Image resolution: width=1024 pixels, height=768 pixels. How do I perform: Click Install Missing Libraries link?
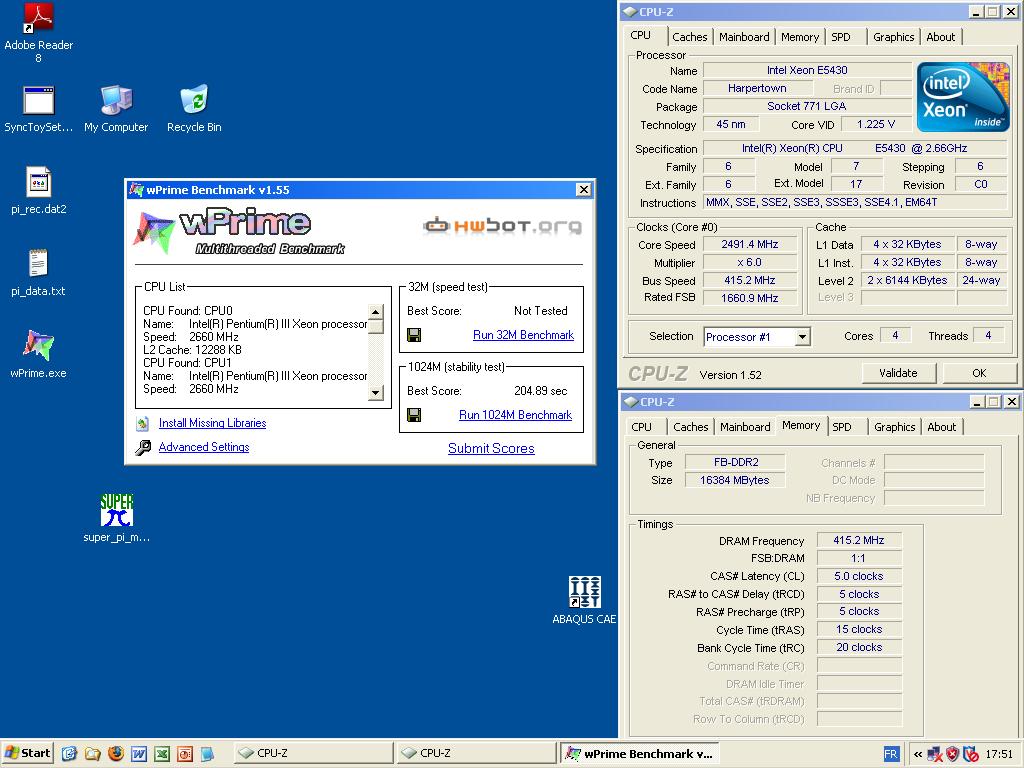(212, 423)
